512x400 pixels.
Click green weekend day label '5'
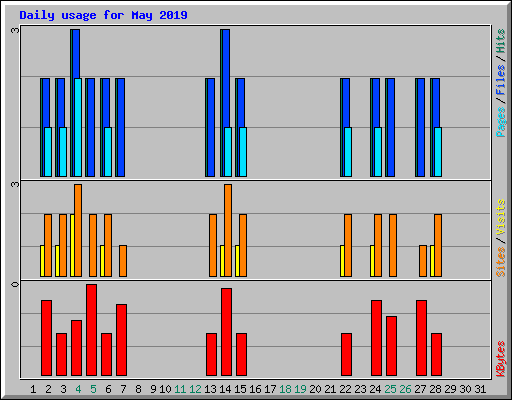pyautogui.click(x=93, y=389)
